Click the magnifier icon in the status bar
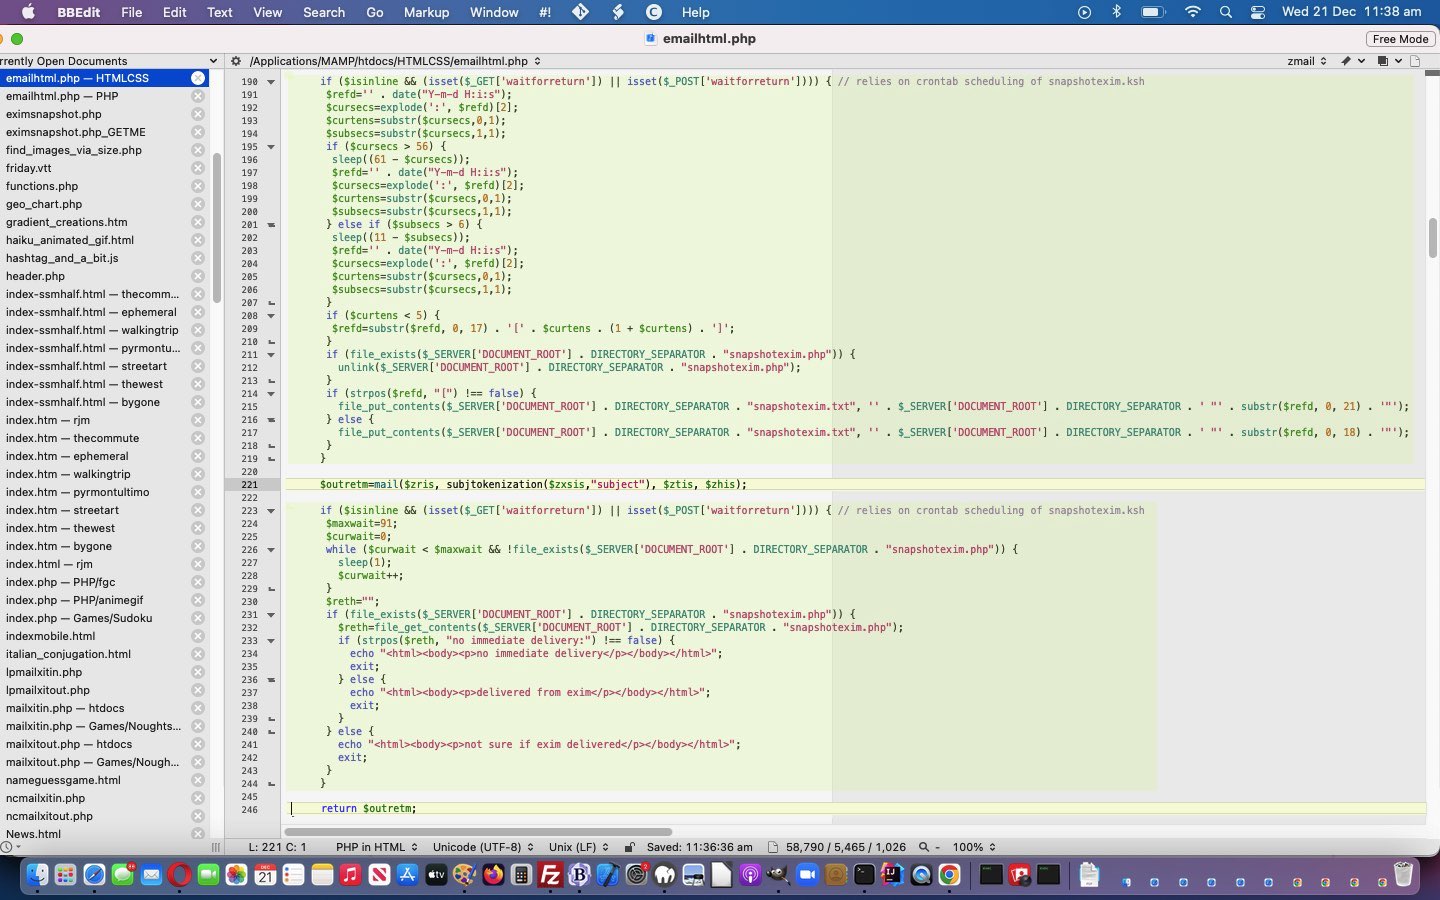The height and width of the screenshot is (900, 1440). 924,847
